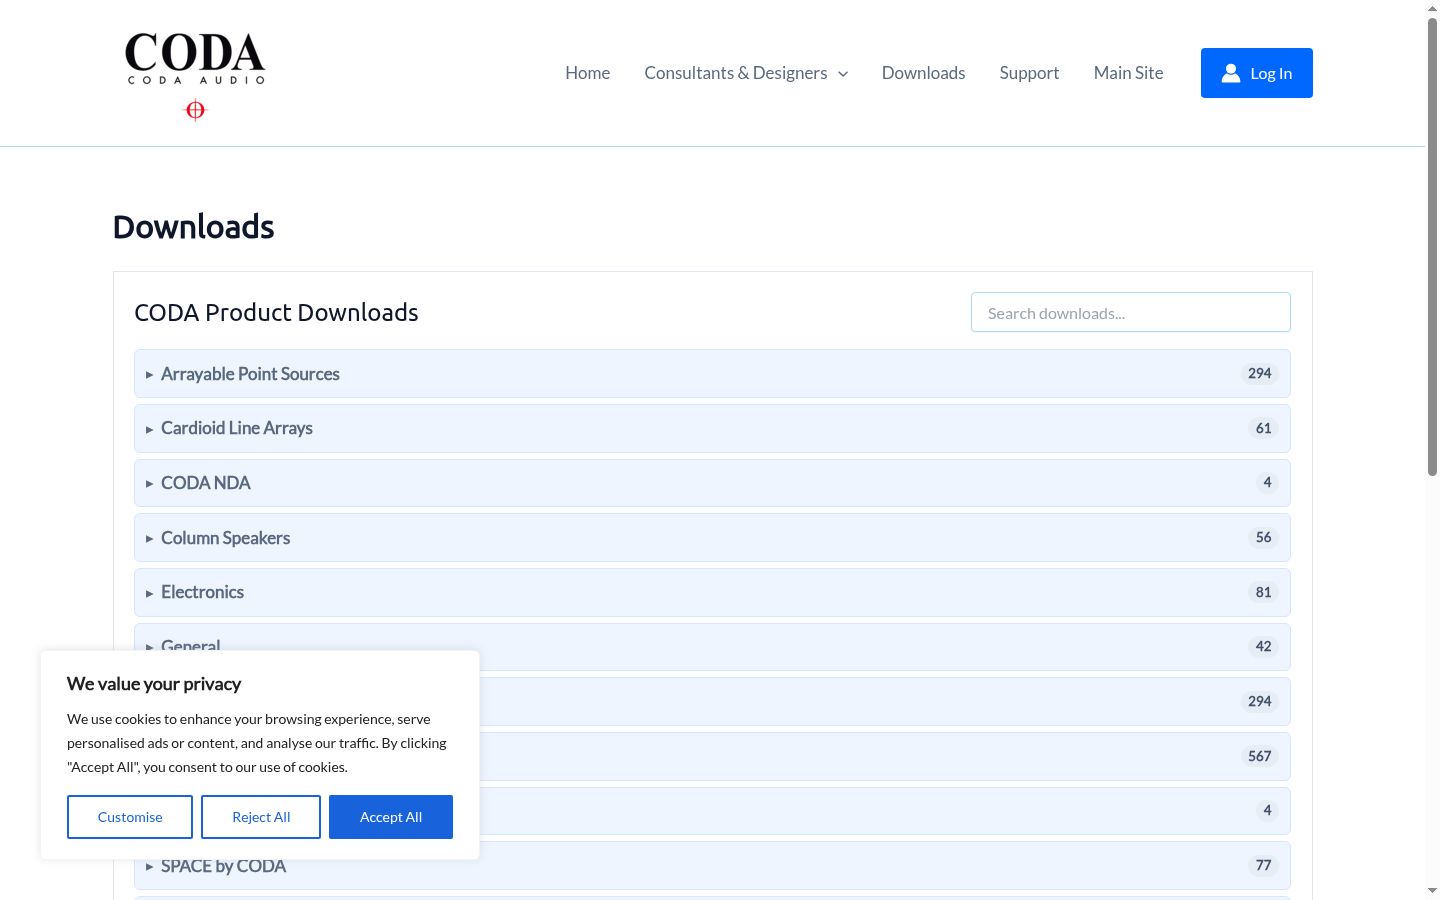Click the 42 count badge on General
Screen dimensions: 1440x900
(1263, 646)
